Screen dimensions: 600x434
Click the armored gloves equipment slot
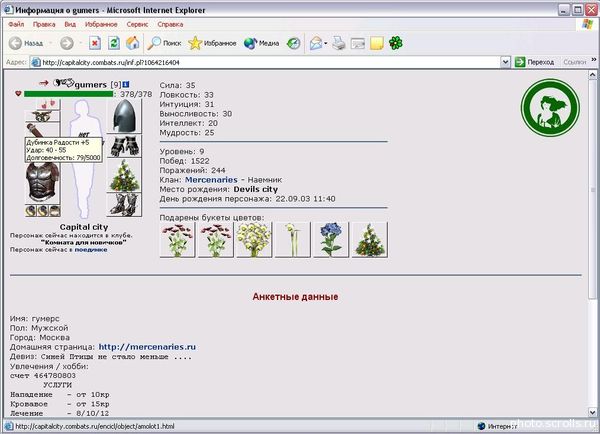point(124,146)
